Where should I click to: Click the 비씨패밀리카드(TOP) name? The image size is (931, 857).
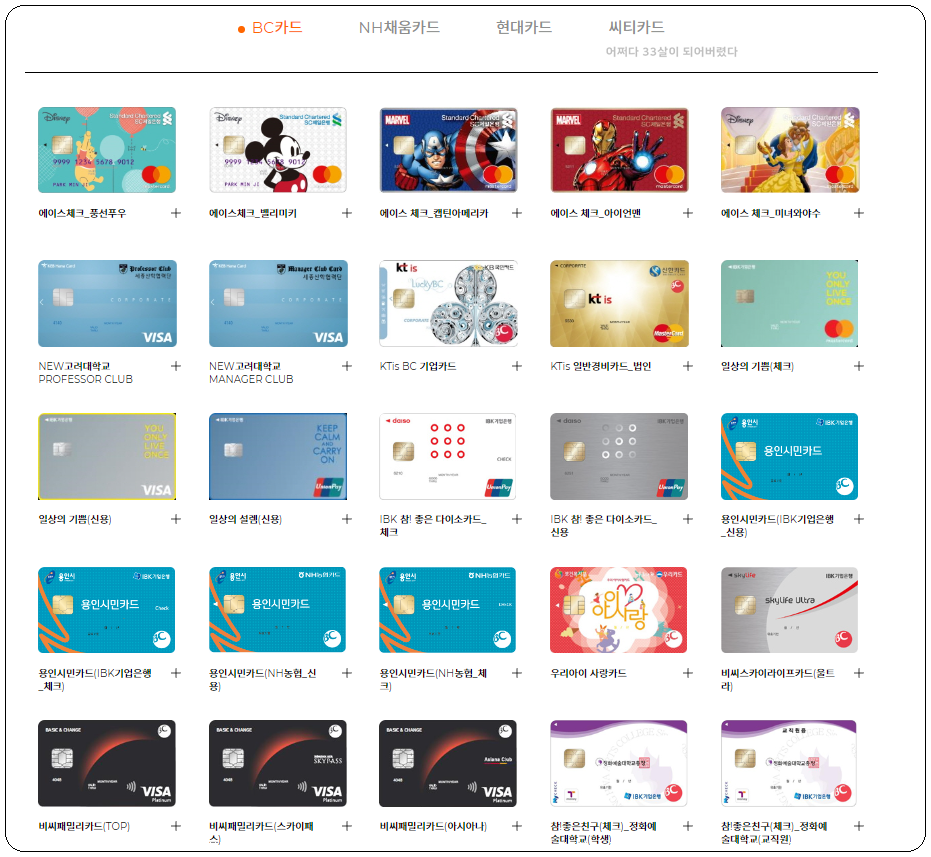pos(84,826)
